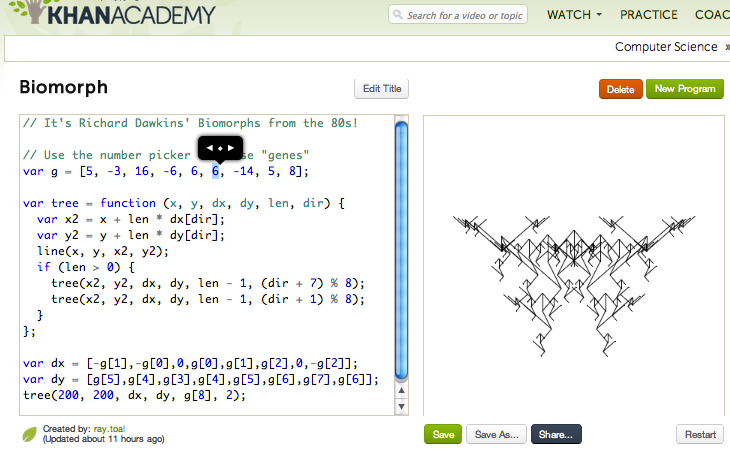730x455 pixels.
Task: Click the number picker center dot handle
Action: pos(220,148)
